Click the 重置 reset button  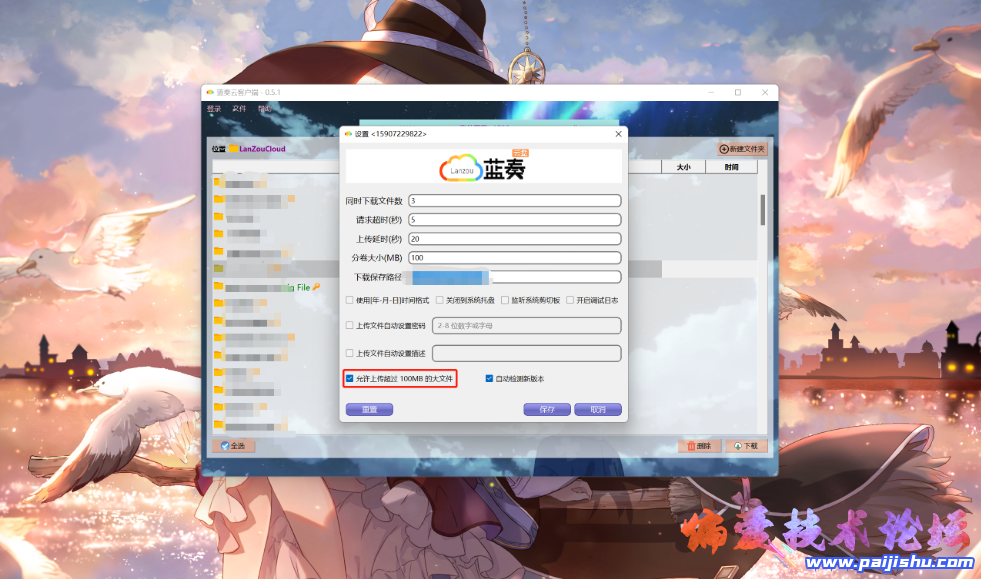click(369, 409)
